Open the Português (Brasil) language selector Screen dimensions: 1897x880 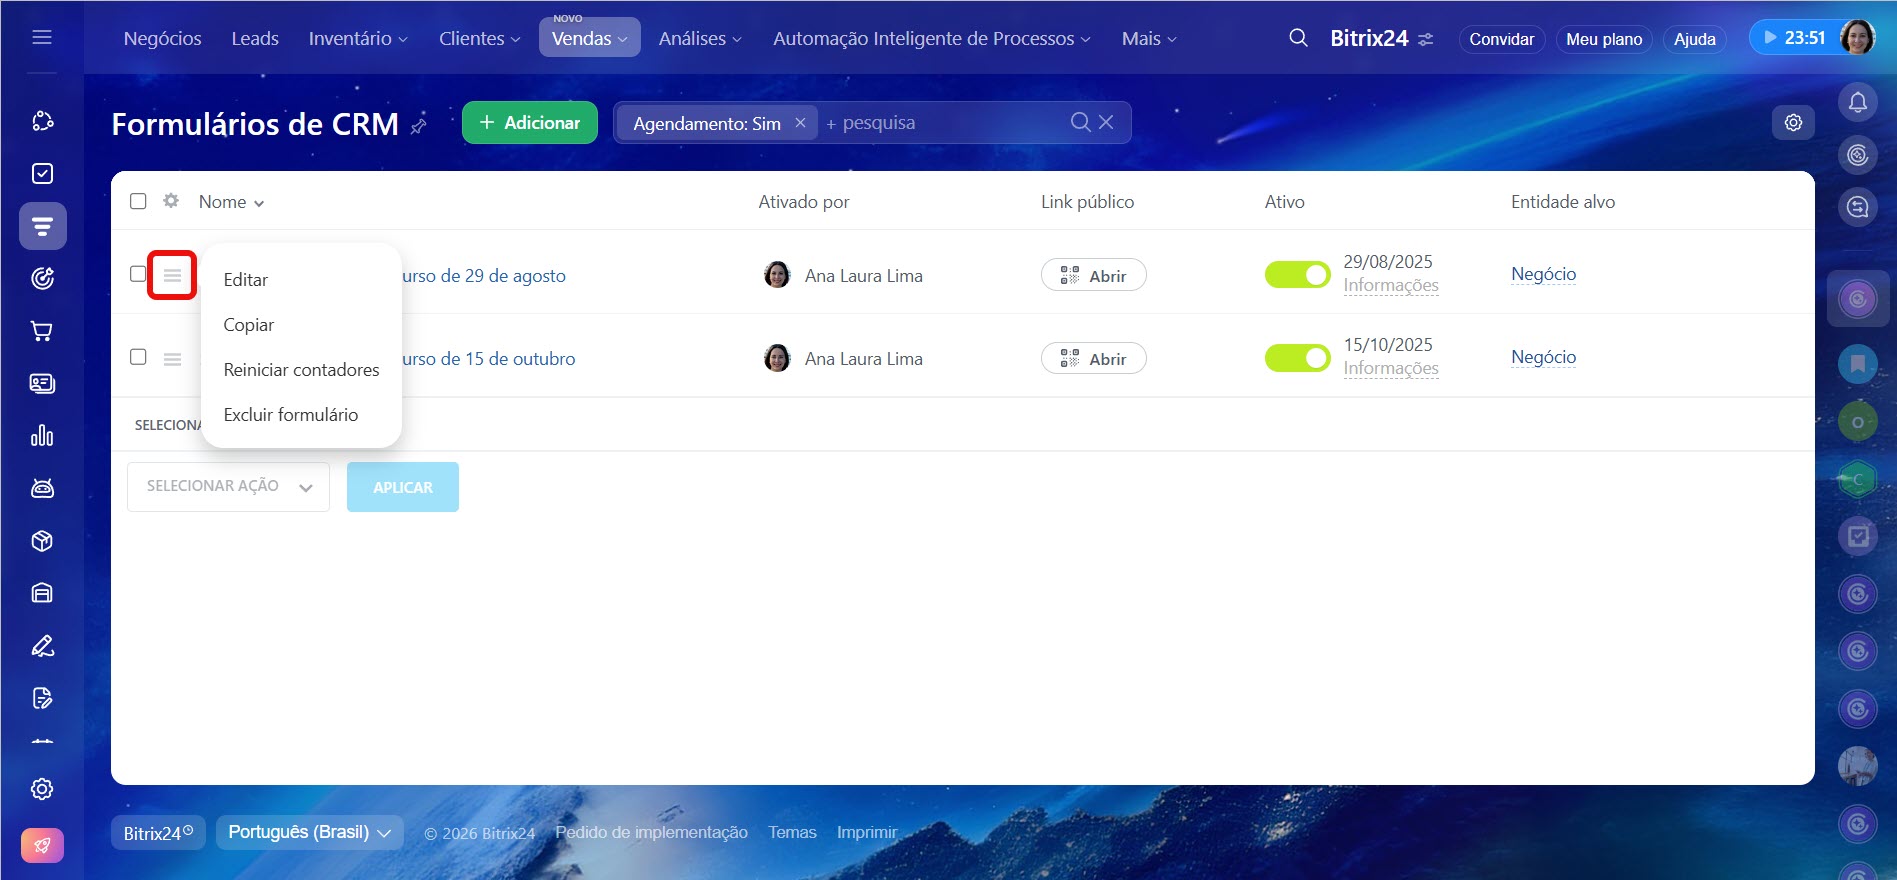[309, 832]
